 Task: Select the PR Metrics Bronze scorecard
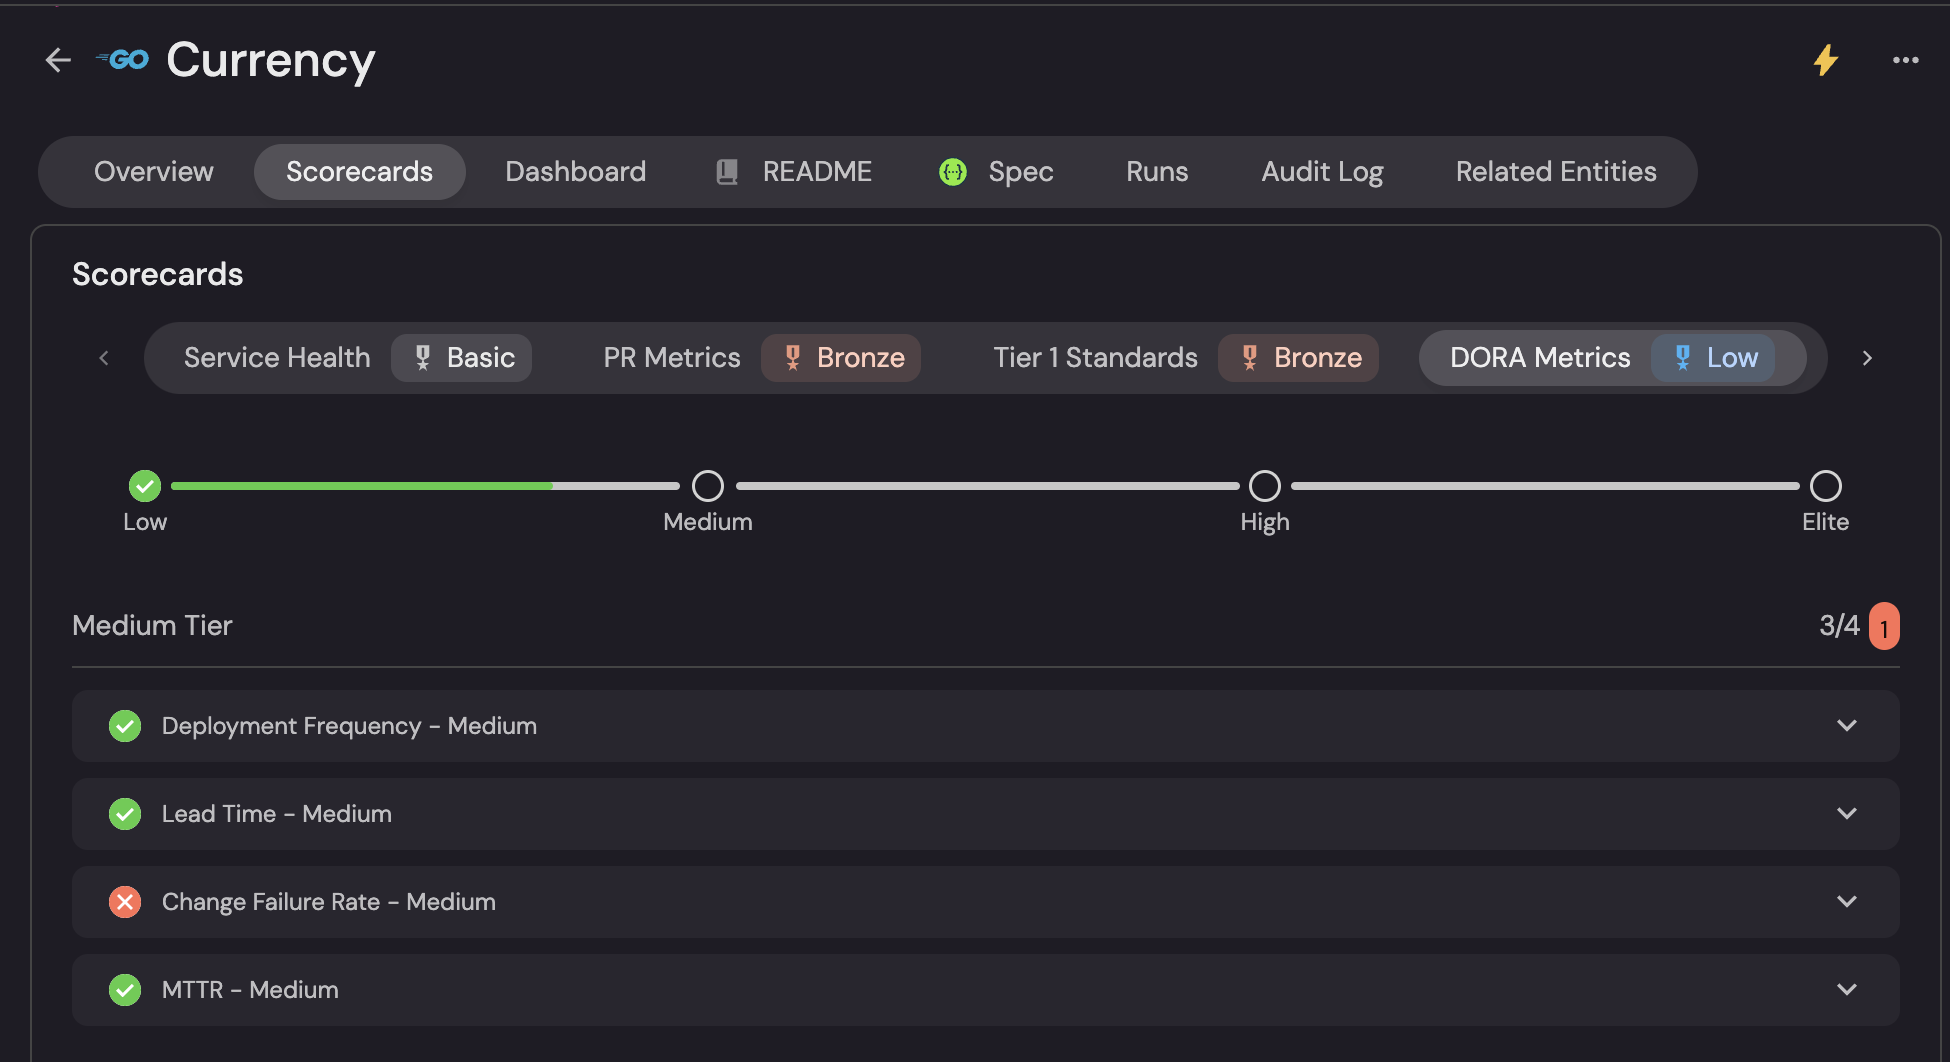click(760, 358)
